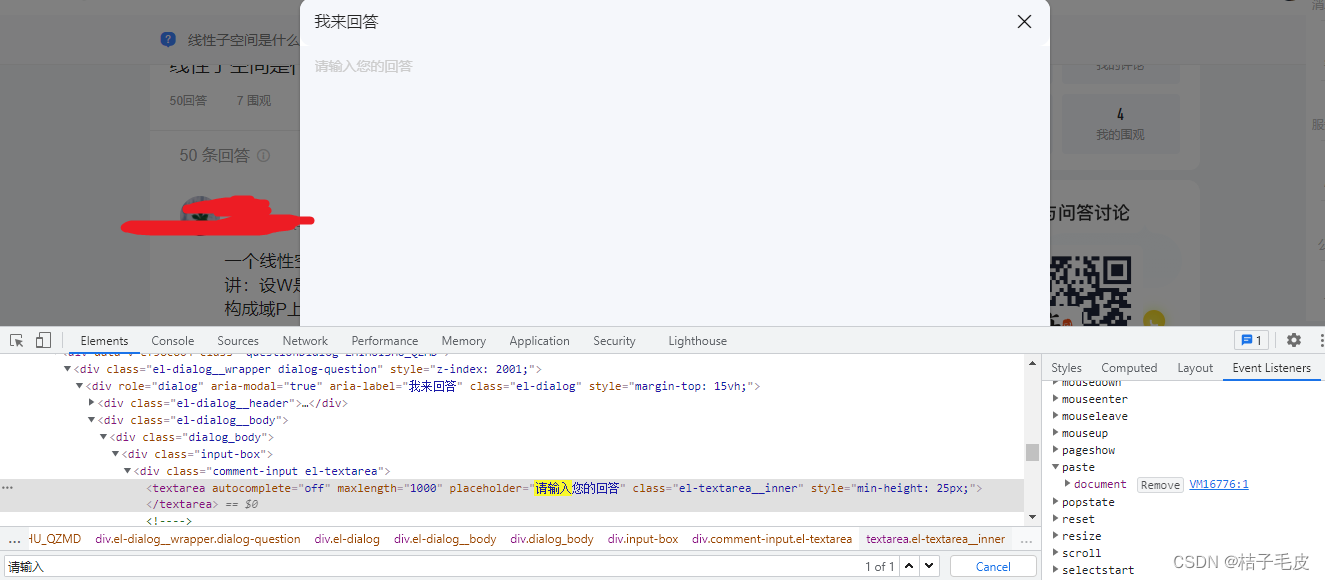
Task: Select the div.dialog_body breadcrumb
Action: point(552,539)
